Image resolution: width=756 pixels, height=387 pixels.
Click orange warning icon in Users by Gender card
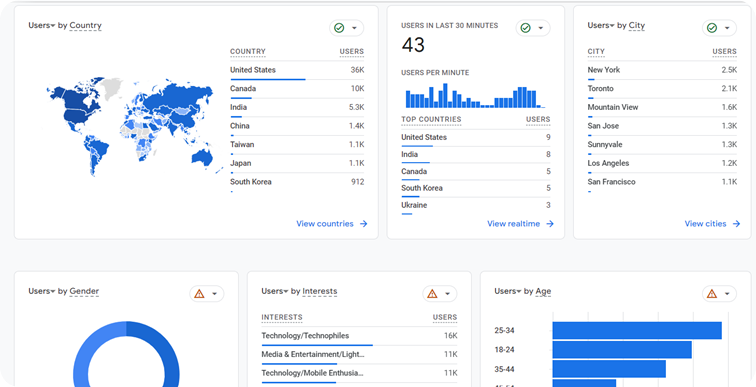click(199, 294)
